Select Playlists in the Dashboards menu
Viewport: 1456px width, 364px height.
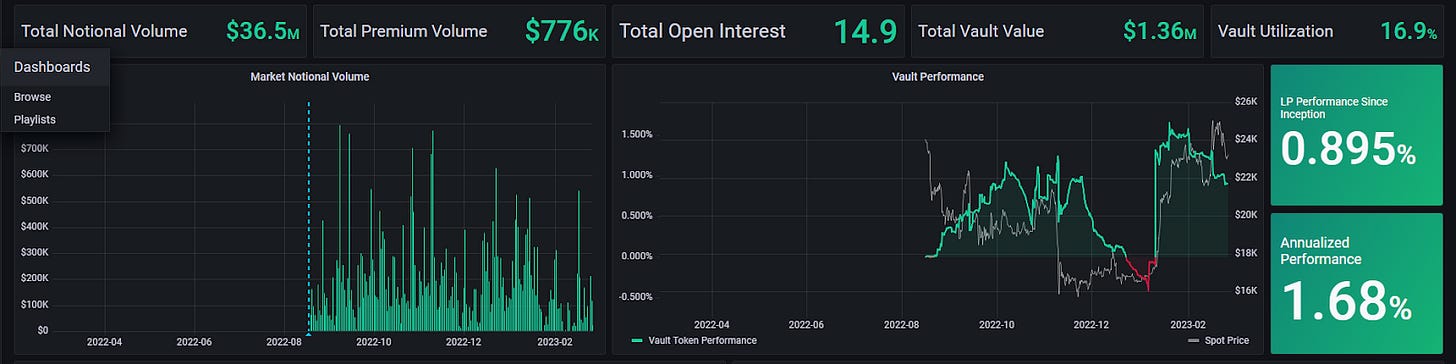[x=35, y=119]
